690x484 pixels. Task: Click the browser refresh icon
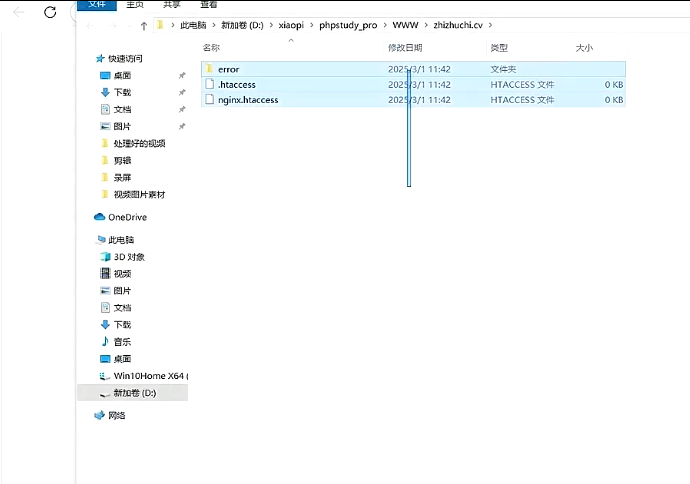tap(50, 12)
